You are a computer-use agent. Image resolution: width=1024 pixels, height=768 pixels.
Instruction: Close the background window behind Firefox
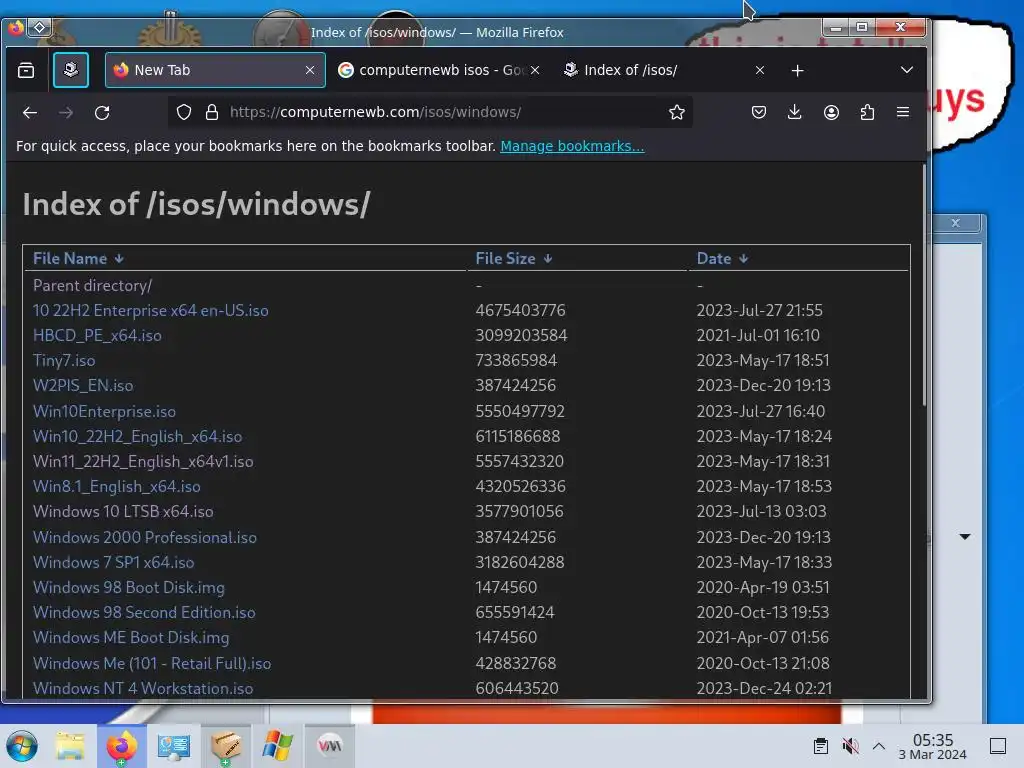955,223
